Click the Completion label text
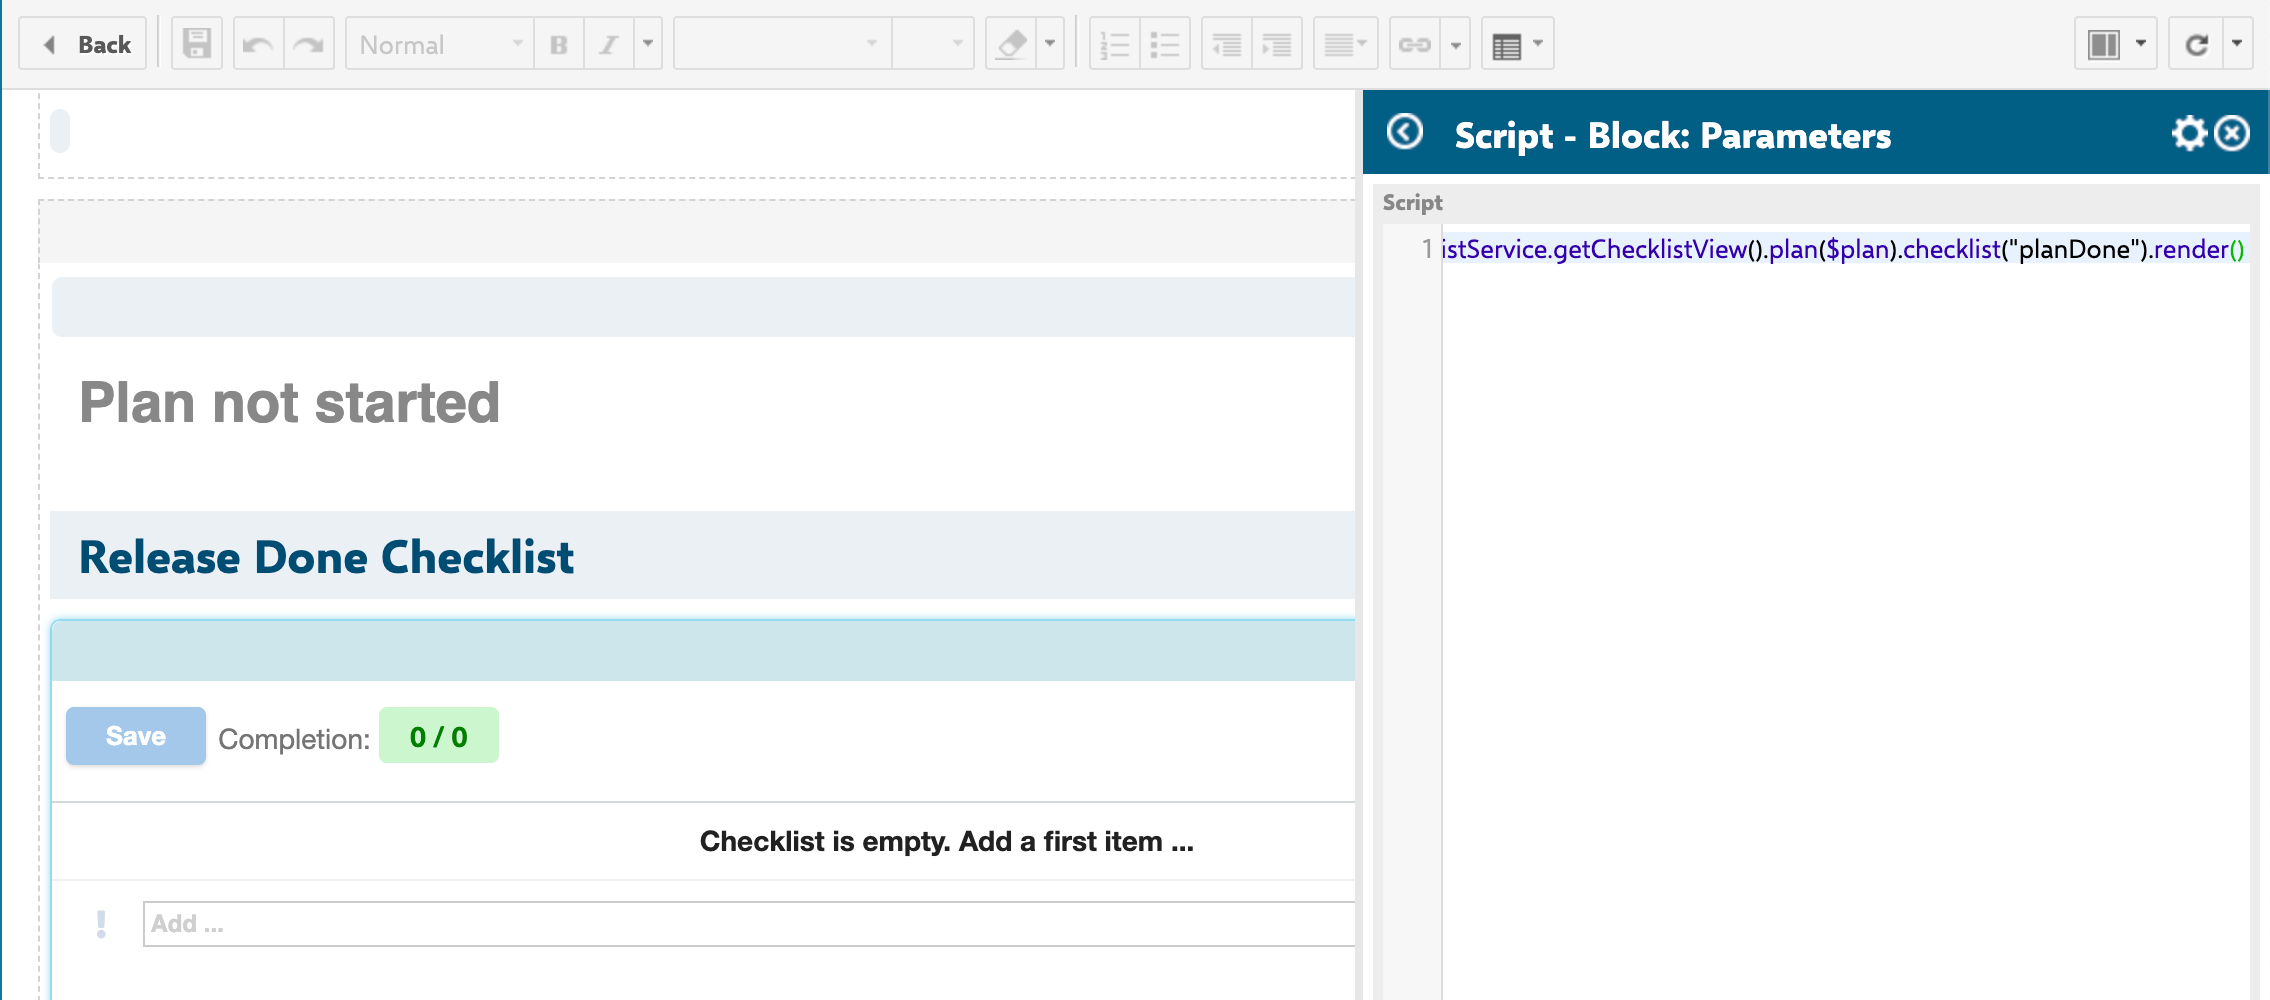 pyautogui.click(x=294, y=739)
